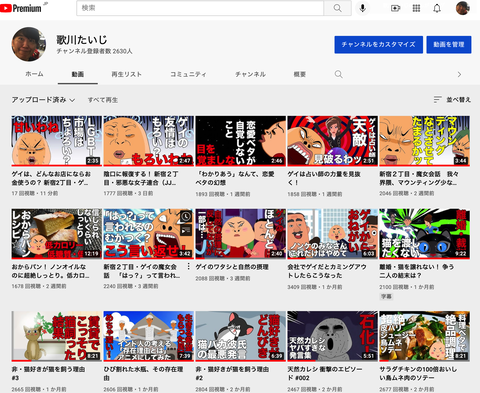Click title 「わかりあう」なんて、恋愛ベタの幻想
480x393 pixels.
point(235,178)
